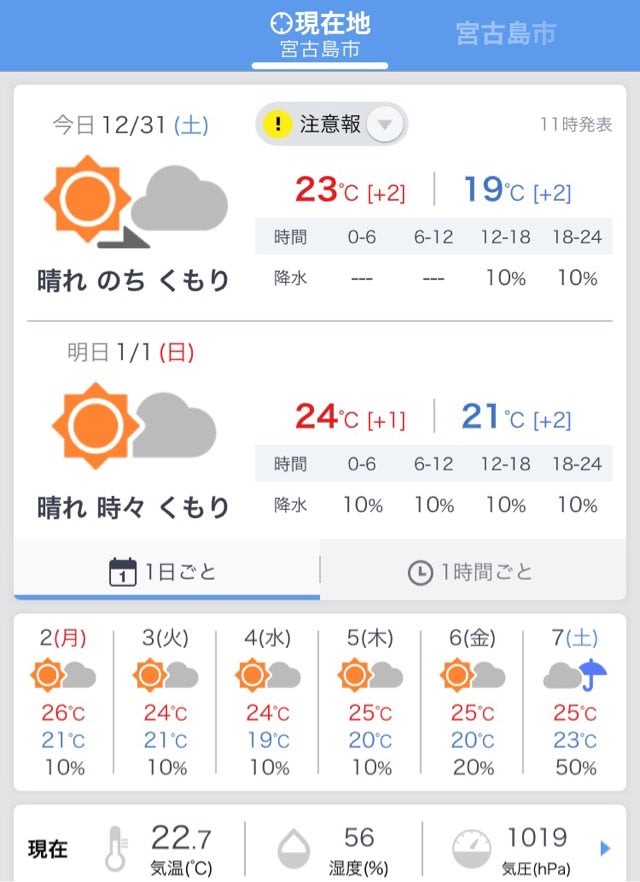
Task: Tap tomorrow's sunny-with-clouds weather icon
Action: pos(134,426)
